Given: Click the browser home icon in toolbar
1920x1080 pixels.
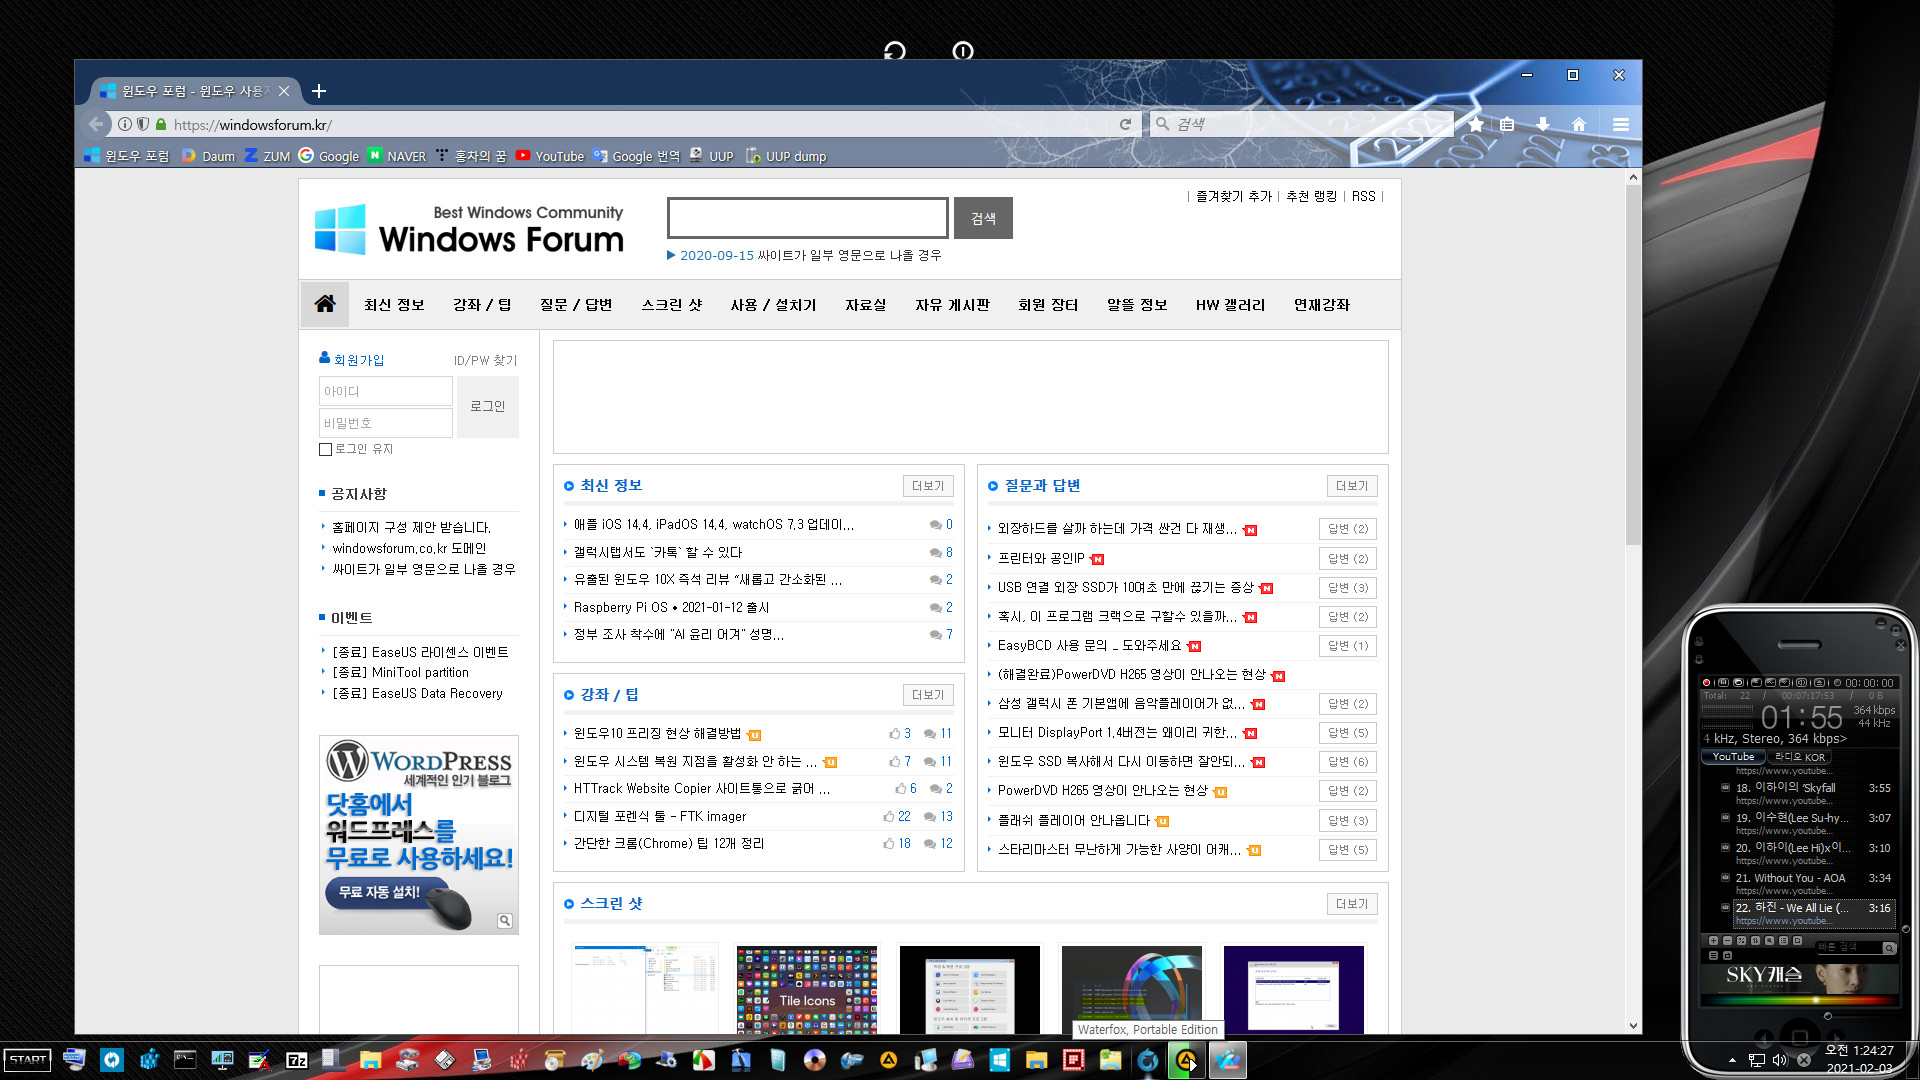Looking at the screenshot, I should coord(1579,124).
